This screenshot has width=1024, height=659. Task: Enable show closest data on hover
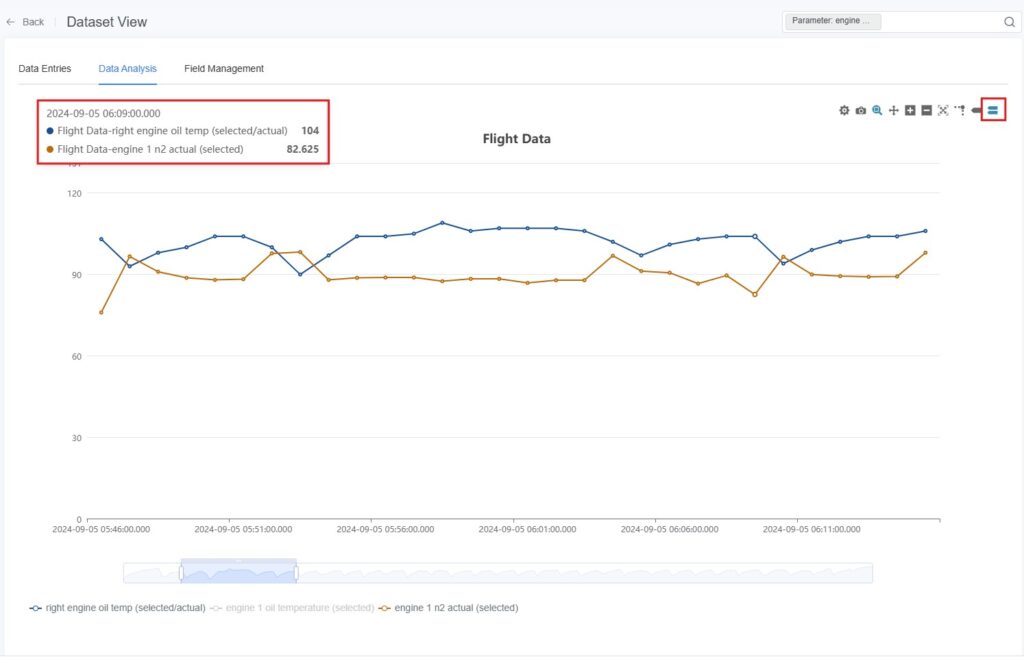click(x=976, y=110)
